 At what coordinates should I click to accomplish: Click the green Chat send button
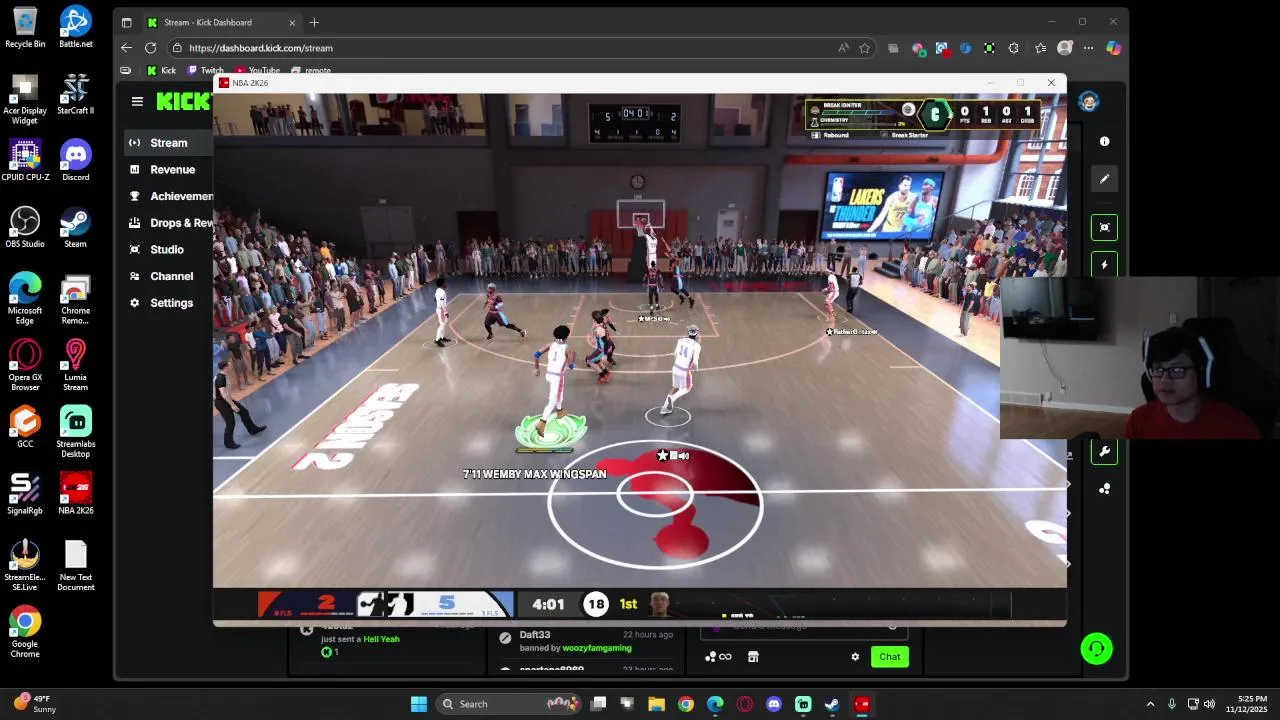pyautogui.click(x=889, y=657)
